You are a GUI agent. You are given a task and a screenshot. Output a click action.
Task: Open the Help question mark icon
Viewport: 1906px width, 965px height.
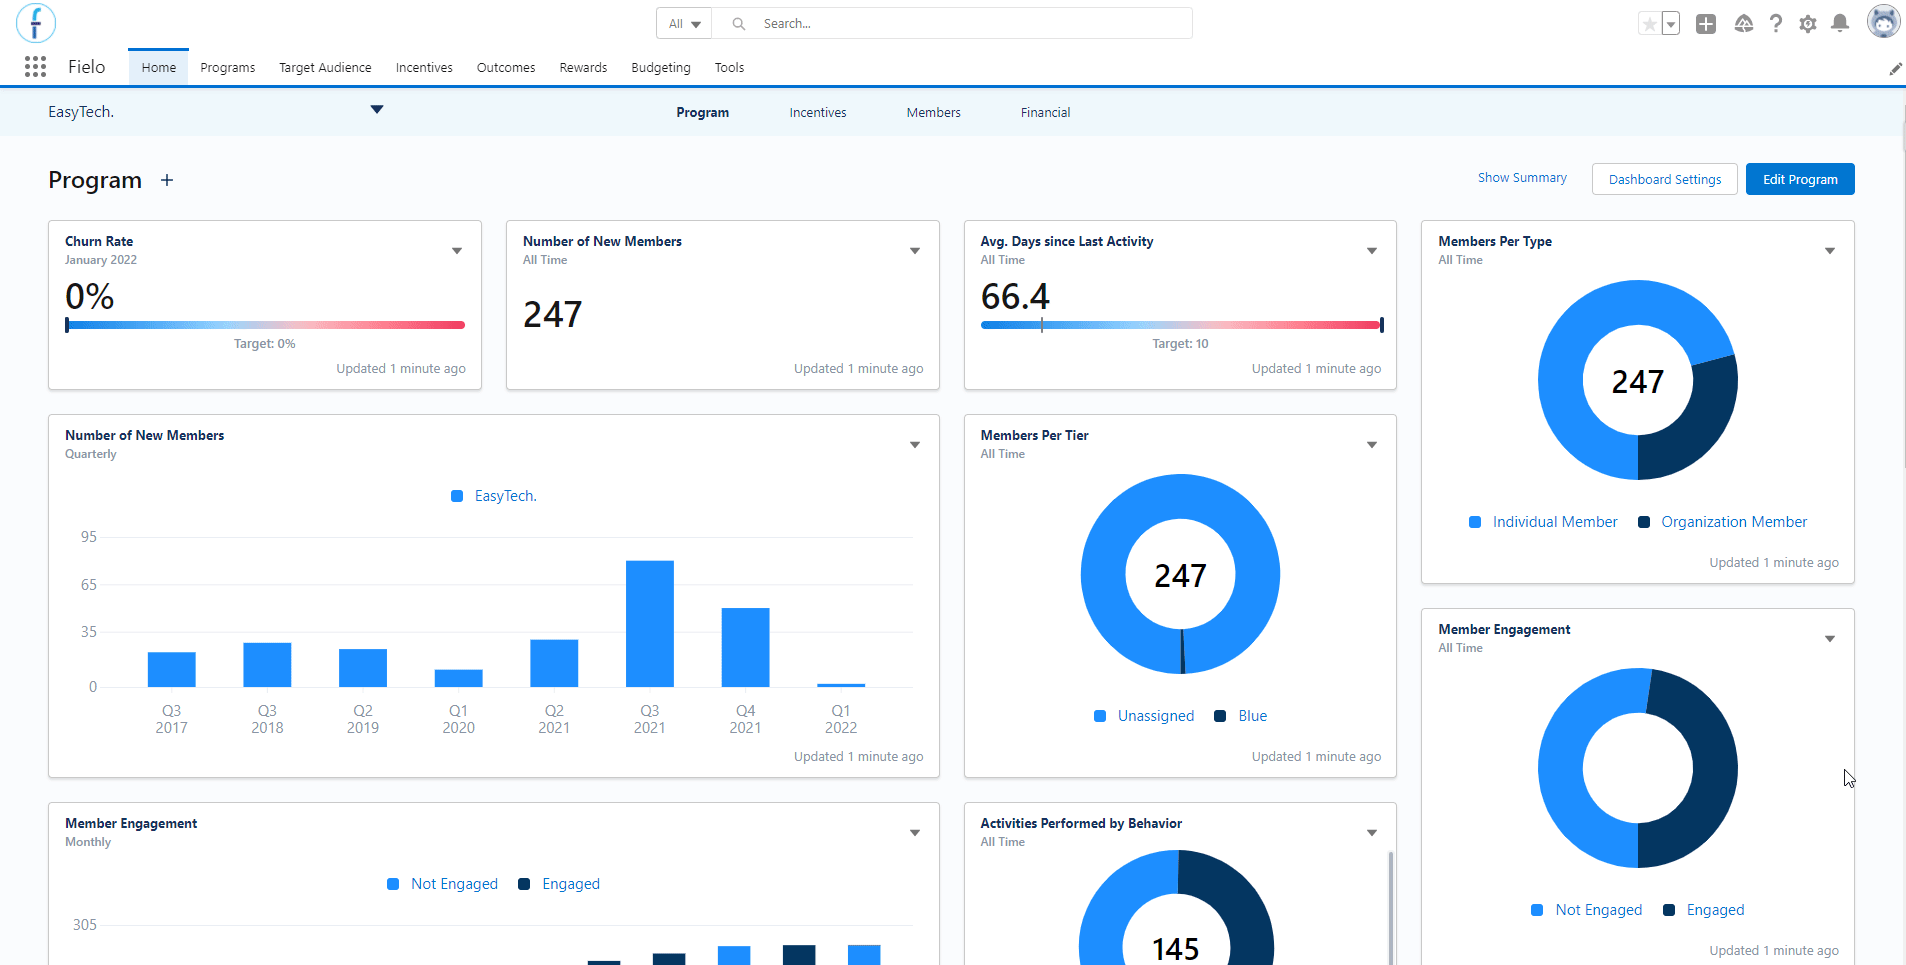1776,24
